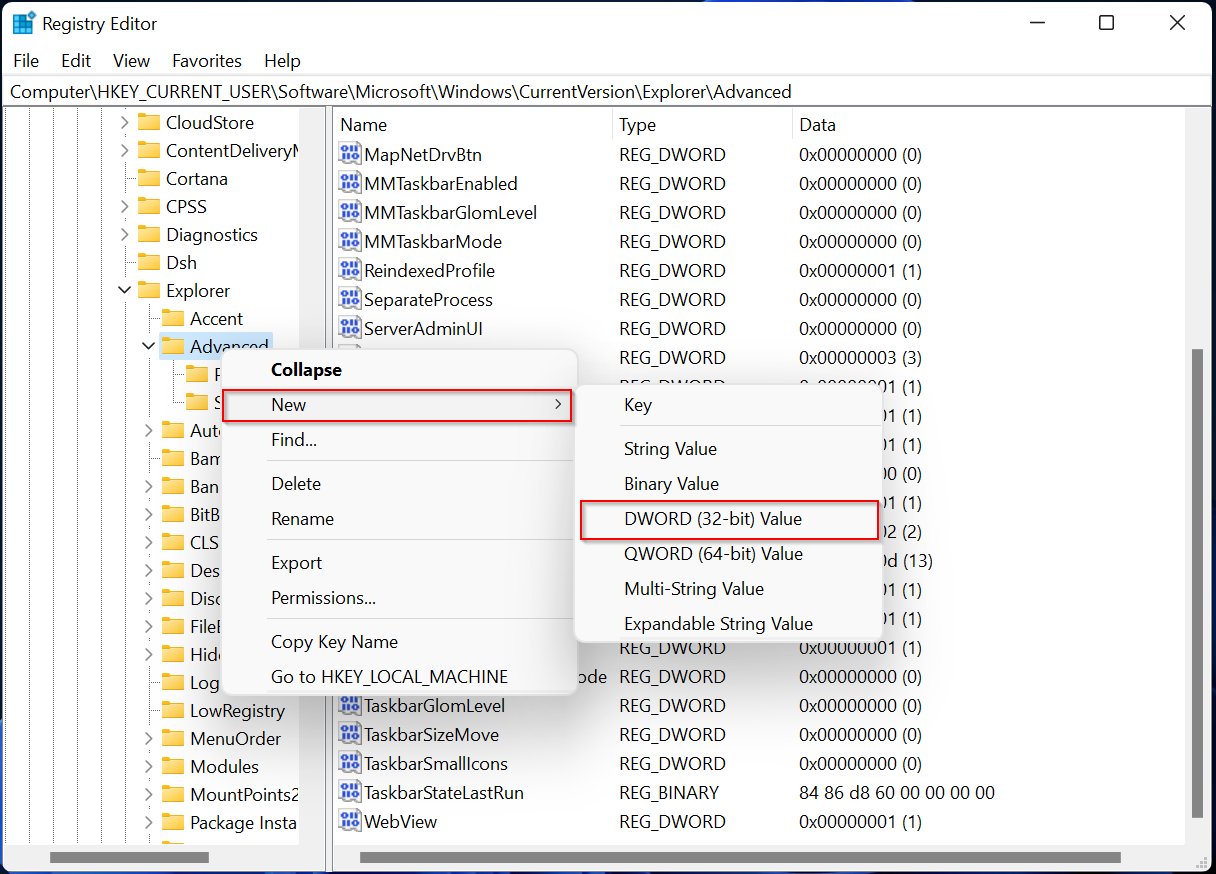The image size is (1216, 874).
Task: Collapse the Advanced key using its chevron
Action: (x=148, y=346)
